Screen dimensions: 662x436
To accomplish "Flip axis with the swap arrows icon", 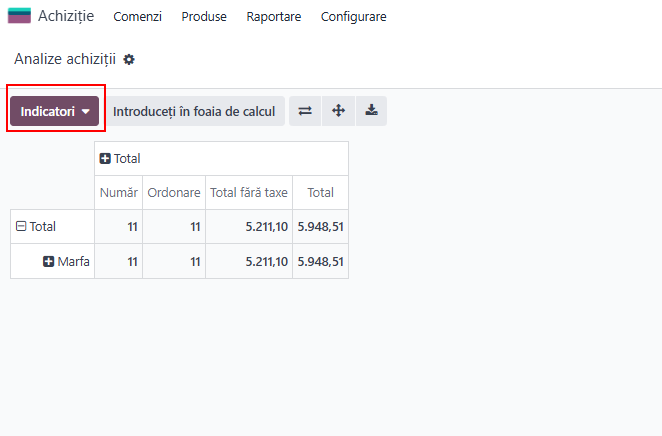I will pyautogui.click(x=305, y=111).
